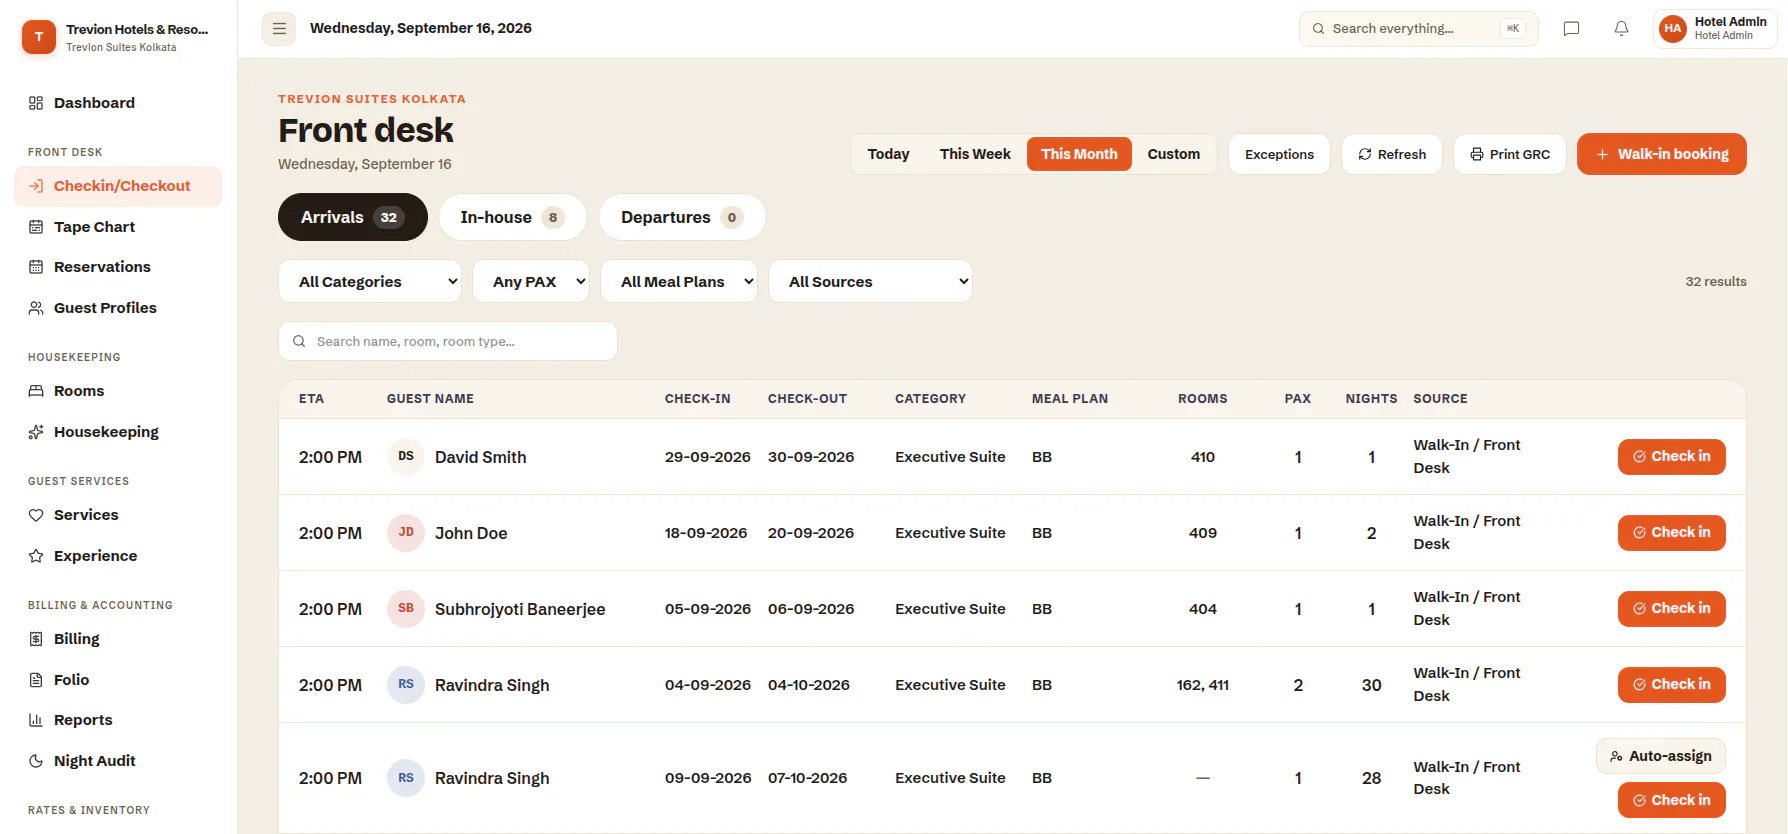This screenshot has width=1788, height=834.
Task: Focus the name, room, room type search
Action: pos(447,341)
